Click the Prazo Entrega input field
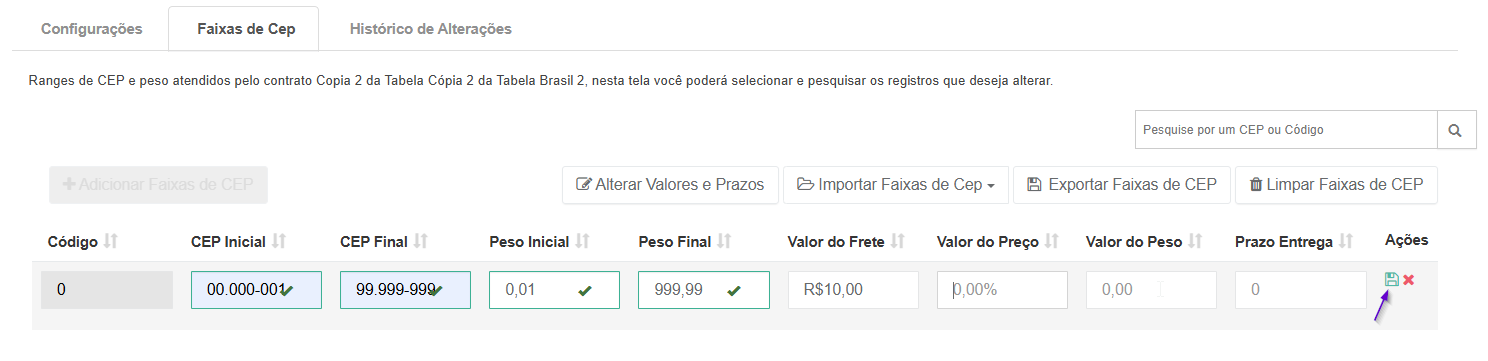Screen dimensions: 1488x361 (1300, 290)
